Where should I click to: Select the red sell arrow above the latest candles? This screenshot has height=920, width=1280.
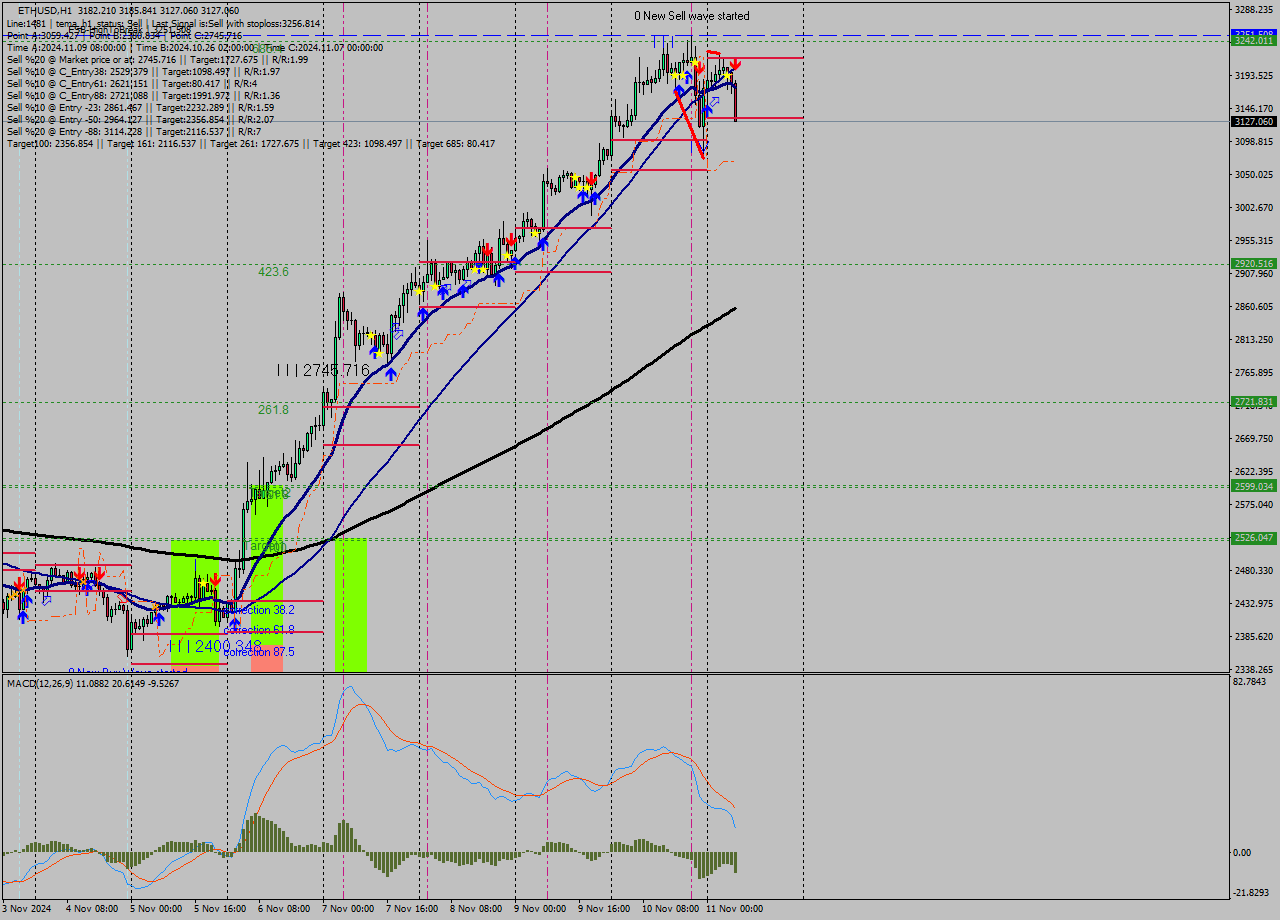[735, 64]
